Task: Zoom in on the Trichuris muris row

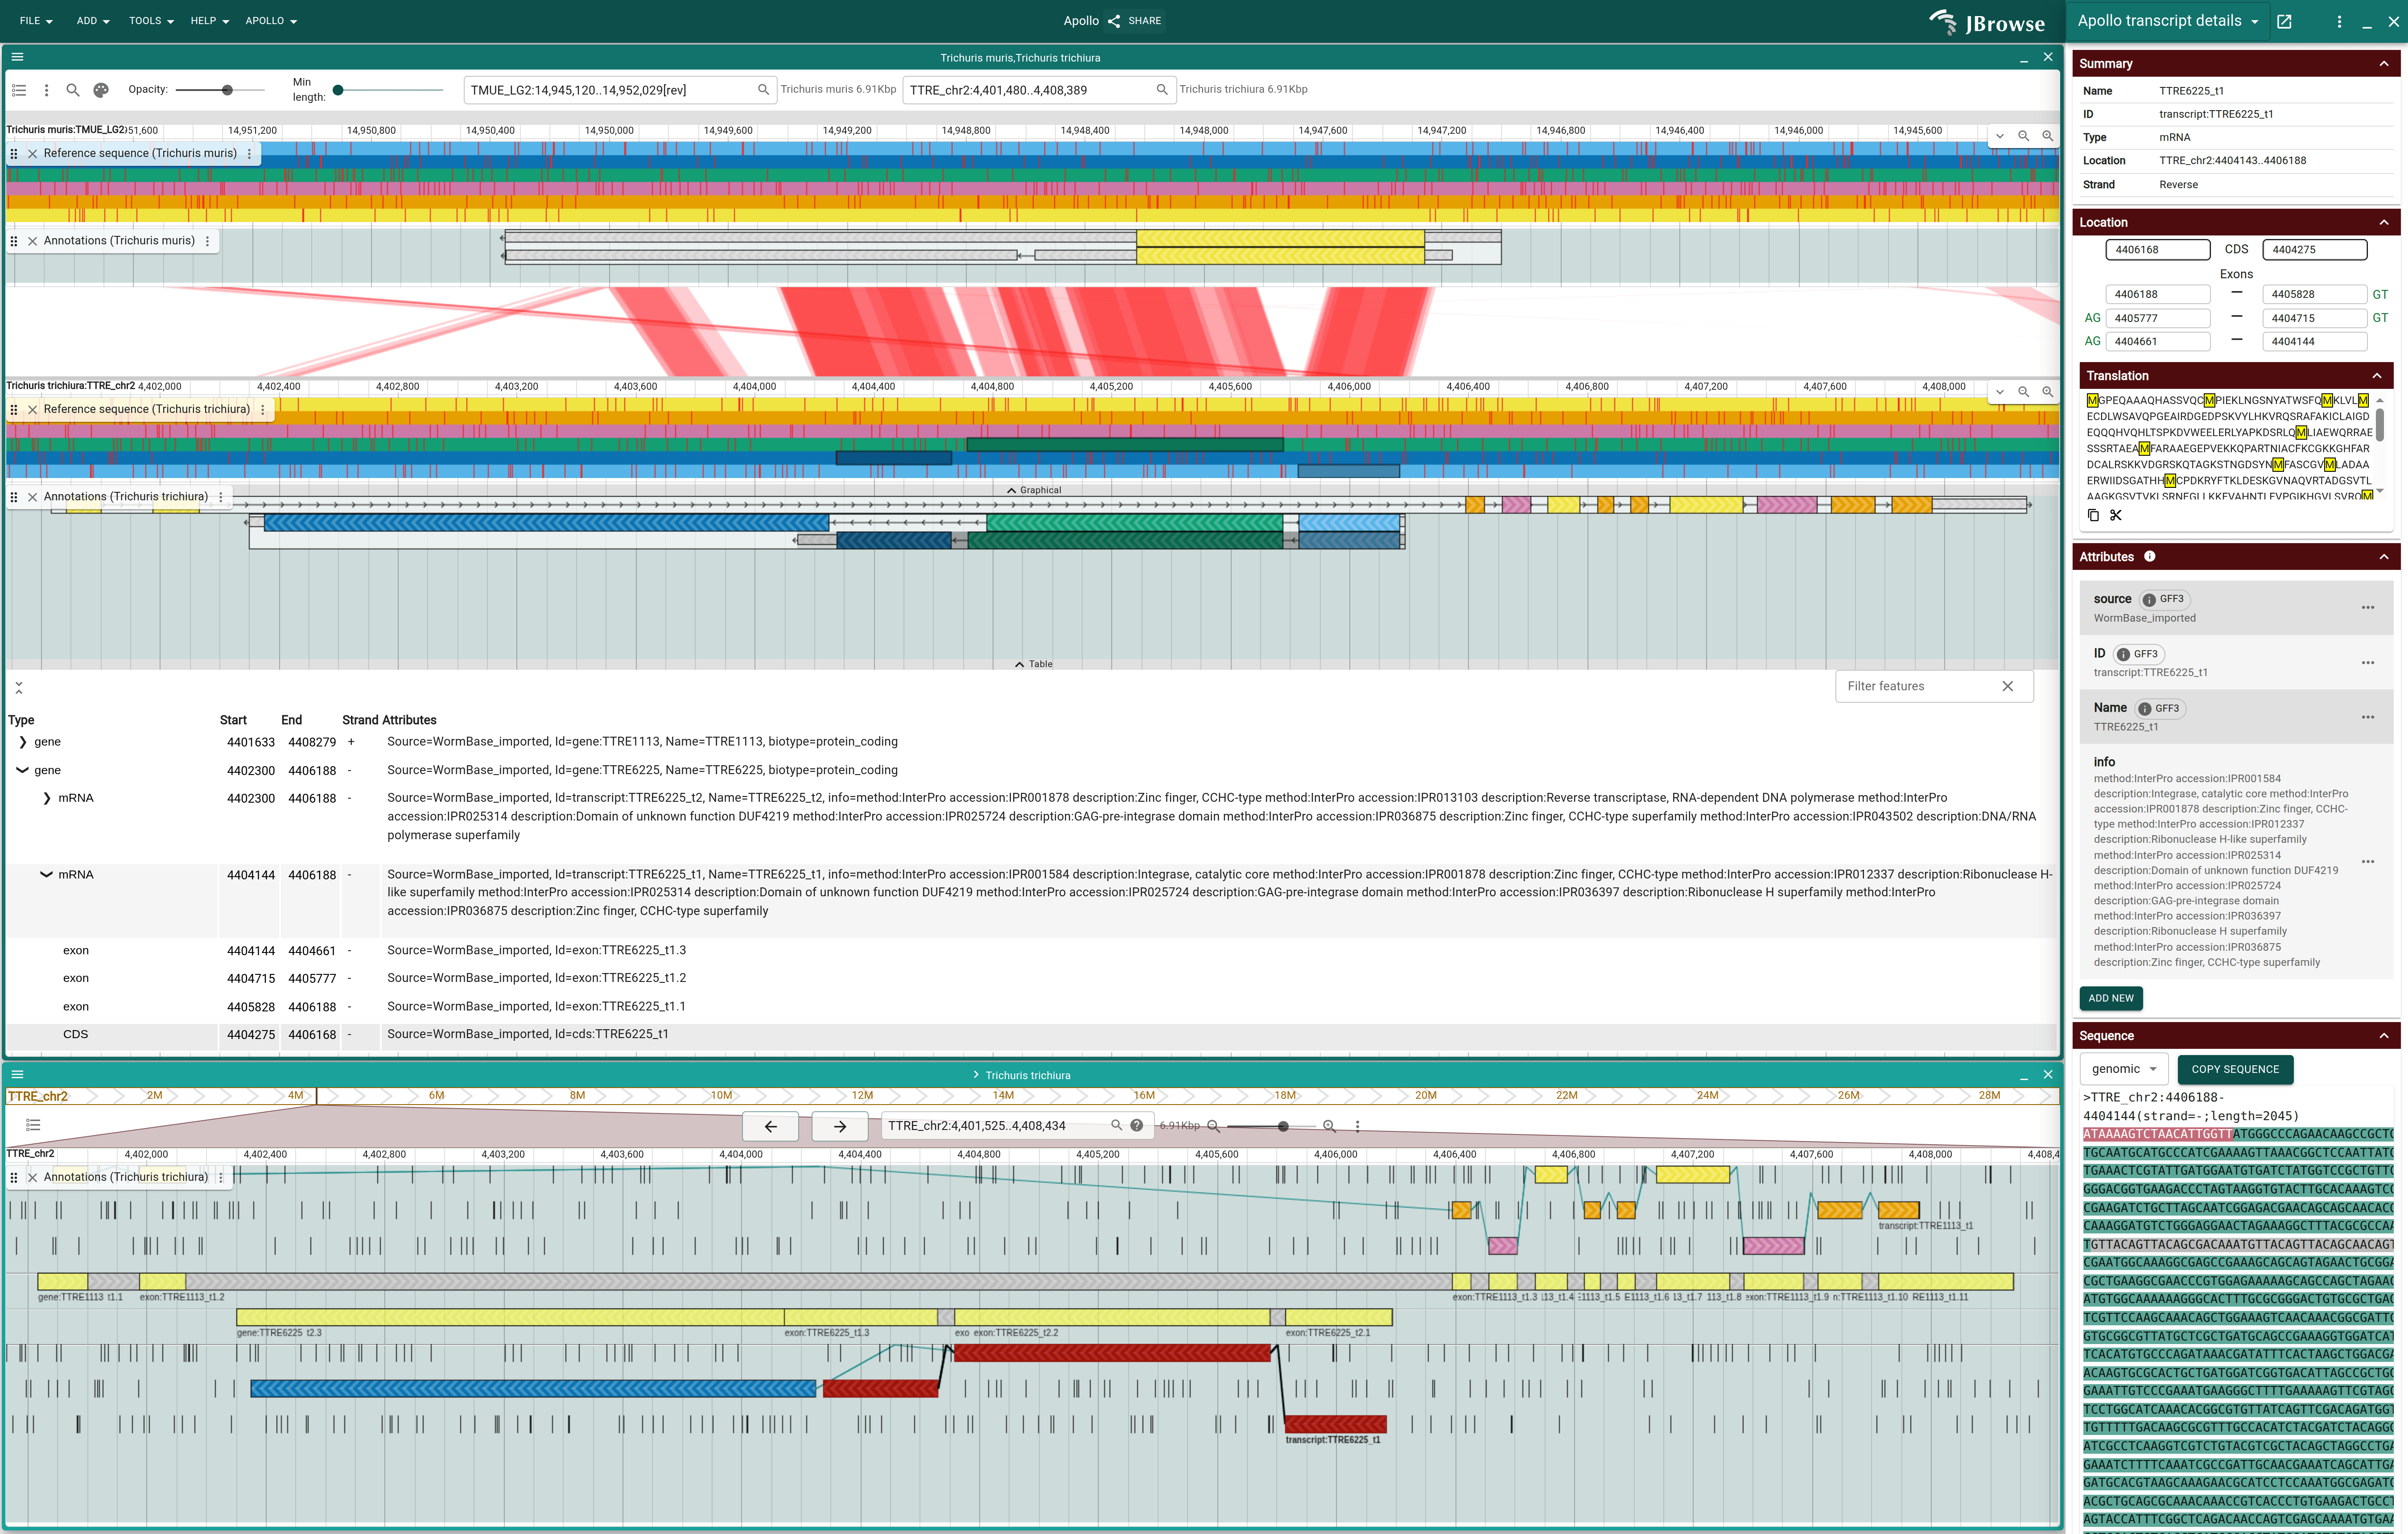Action: tap(2048, 136)
